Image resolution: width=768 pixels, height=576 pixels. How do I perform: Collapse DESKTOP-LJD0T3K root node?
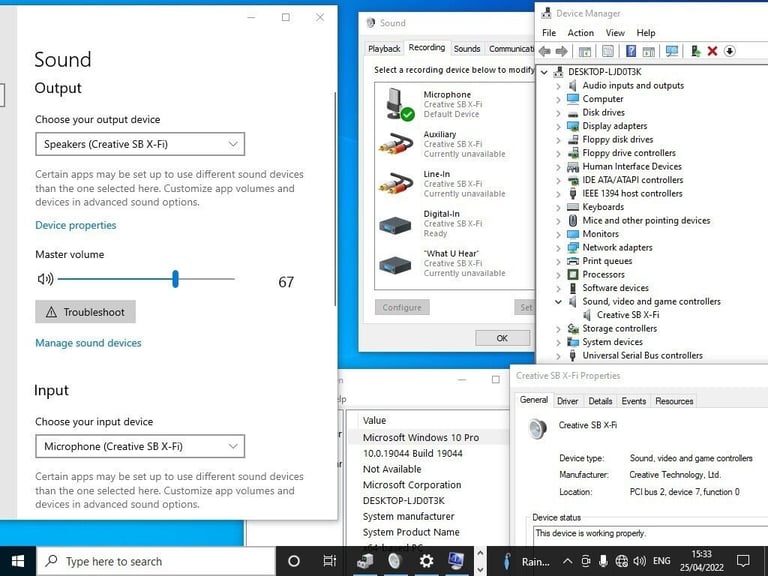pos(544,72)
